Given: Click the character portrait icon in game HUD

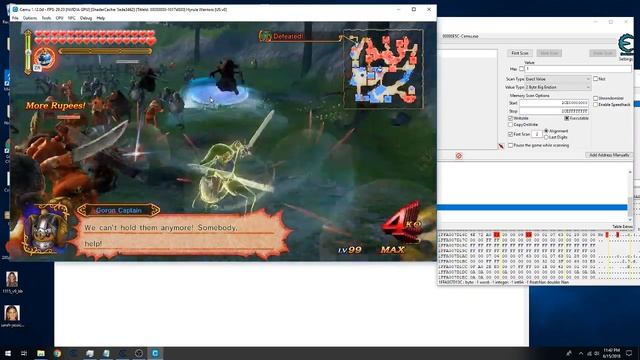Looking at the screenshot, I should click(44, 59).
